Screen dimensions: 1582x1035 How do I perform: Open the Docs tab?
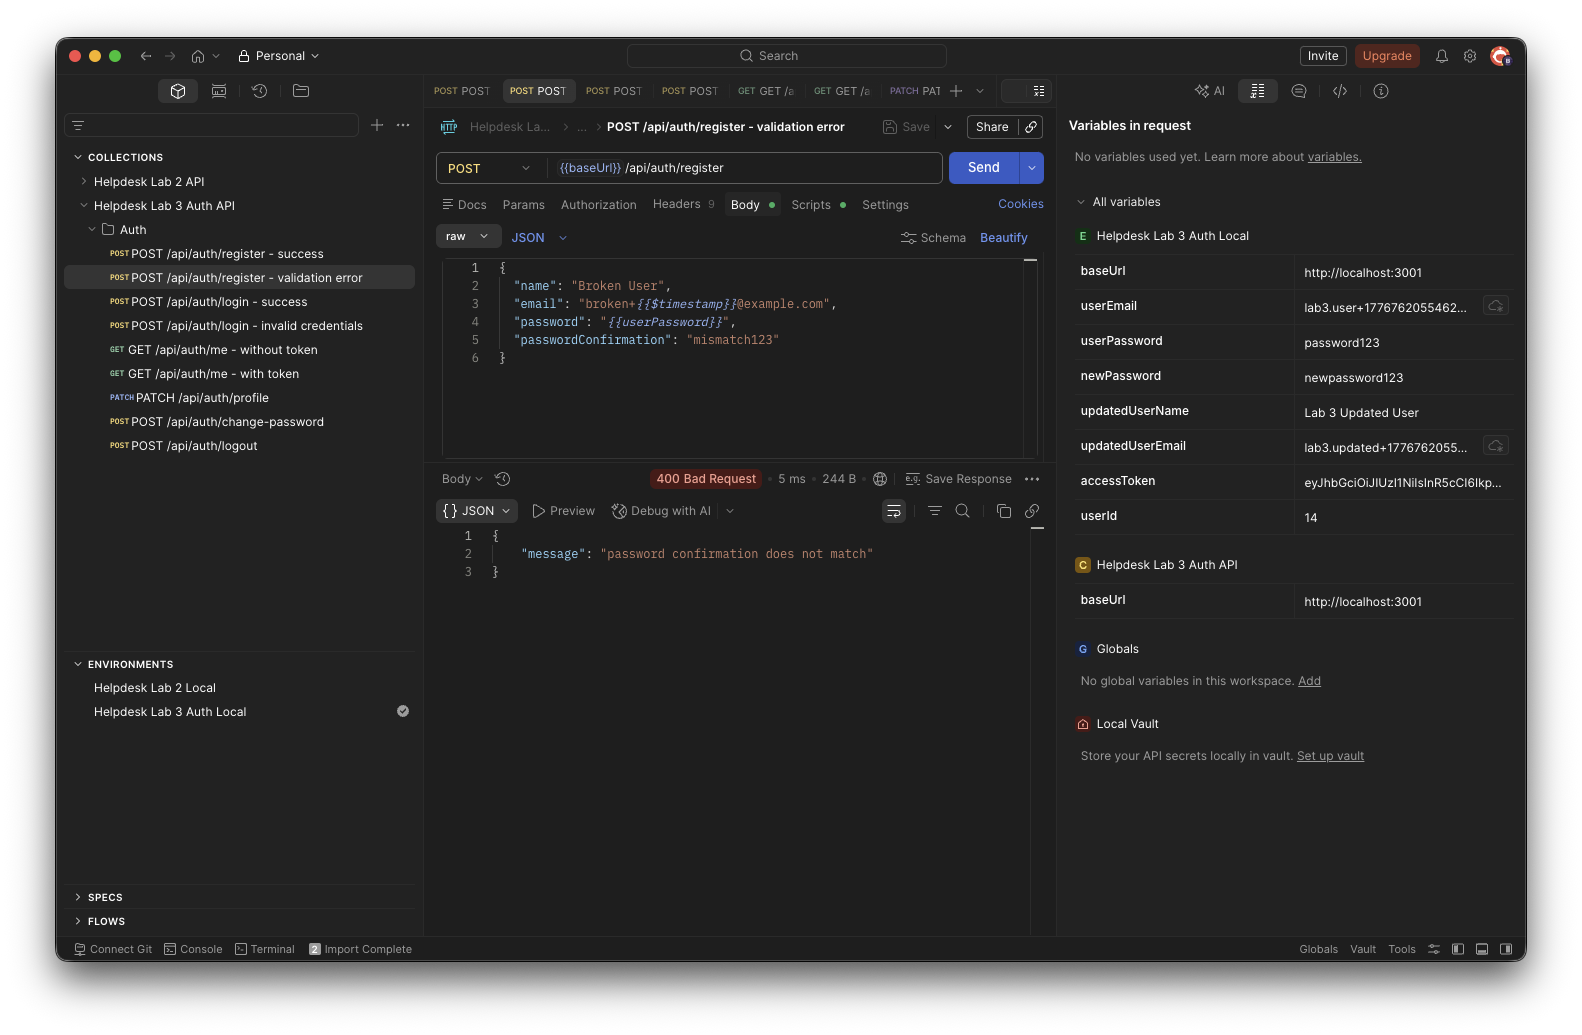(x=464, y=205)
